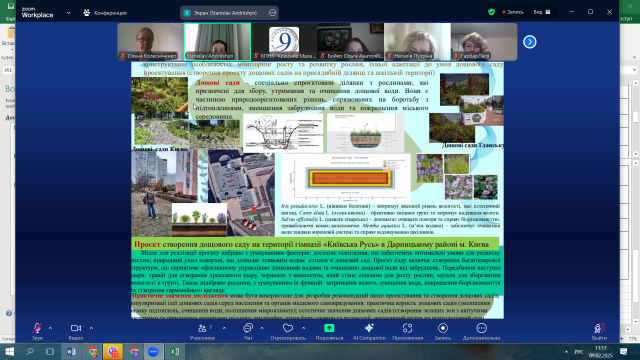Open Отреагировать reactions heart icon
This screenshot has width=640, height=360.
288,328
